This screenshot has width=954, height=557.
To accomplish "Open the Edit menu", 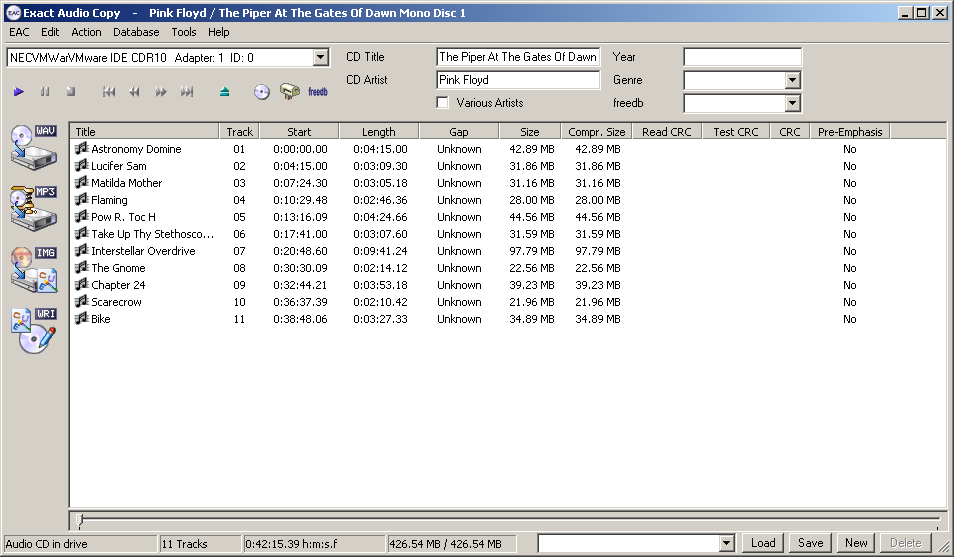I will coord(50,32).
